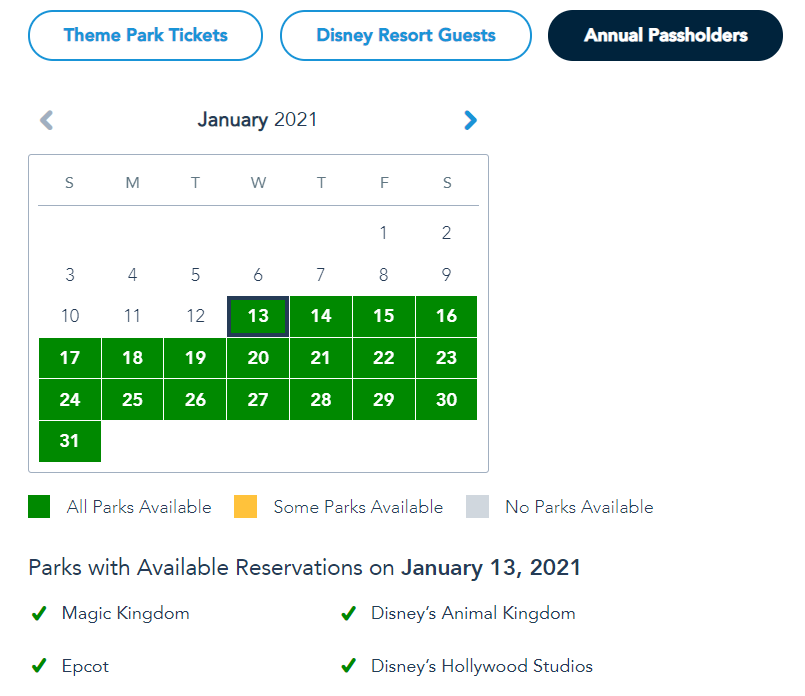Click the Epcot green checkmark
805x696 pixels.
point(39,666)
